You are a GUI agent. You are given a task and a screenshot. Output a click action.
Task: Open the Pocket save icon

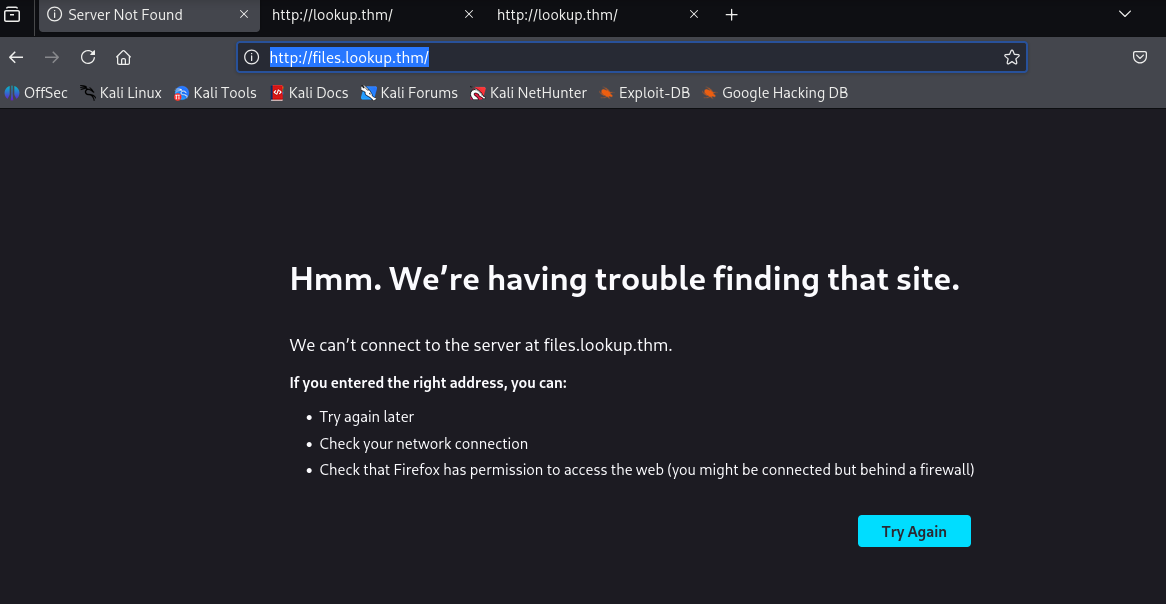pos(1139,57)
